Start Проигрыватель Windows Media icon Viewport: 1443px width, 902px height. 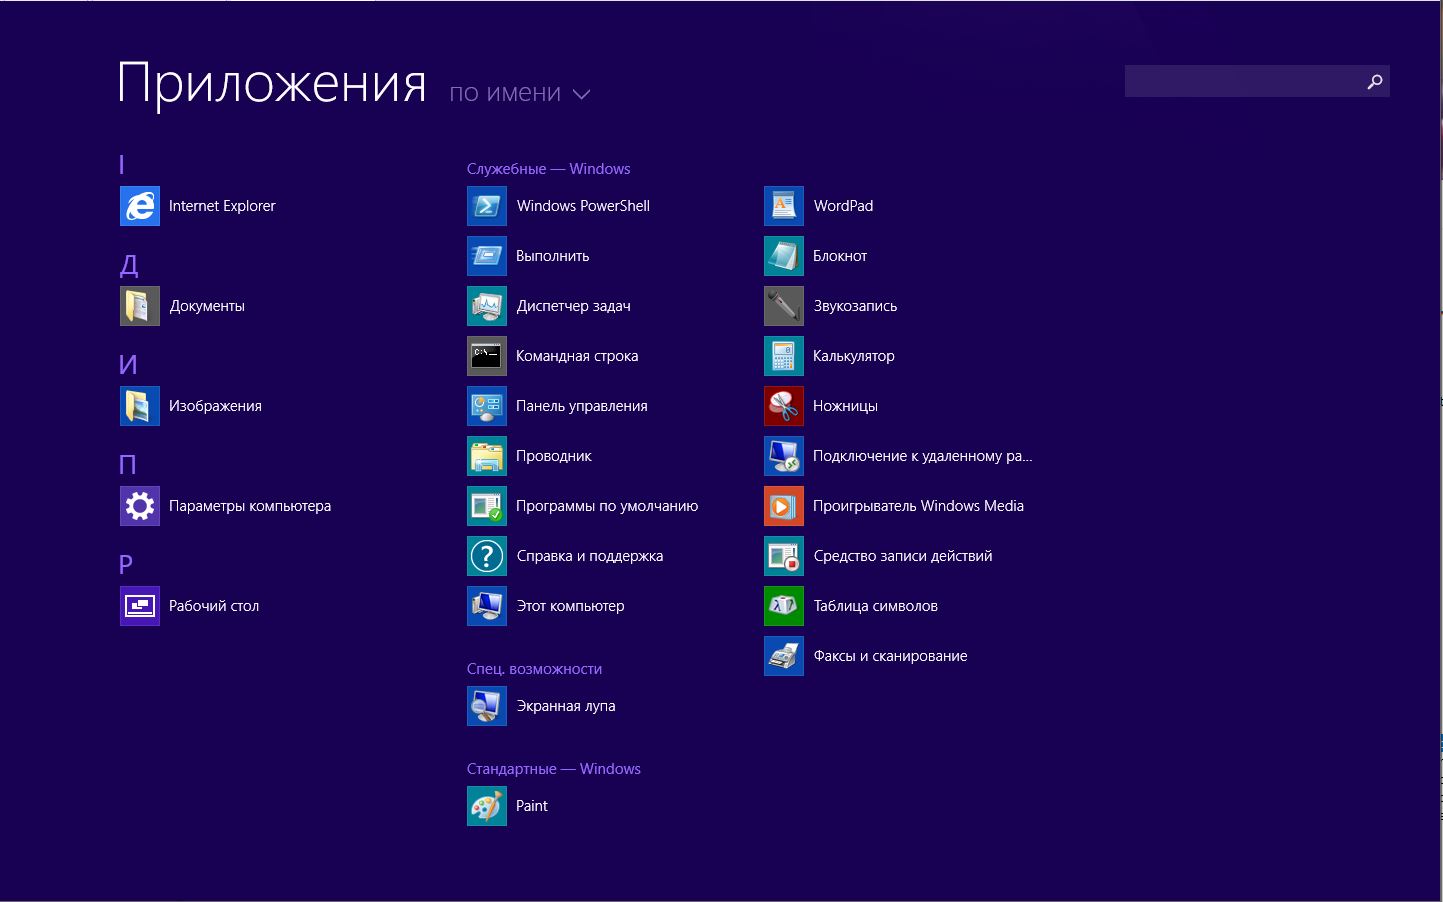click(784, 506)
